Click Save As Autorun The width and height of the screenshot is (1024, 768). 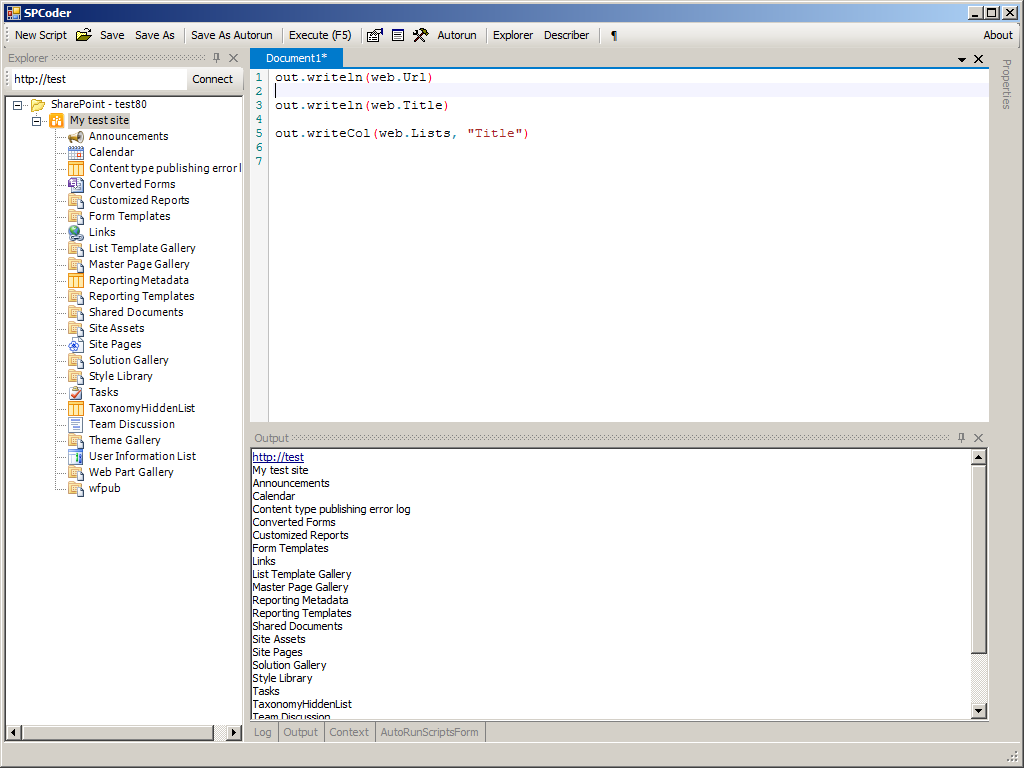232,35
